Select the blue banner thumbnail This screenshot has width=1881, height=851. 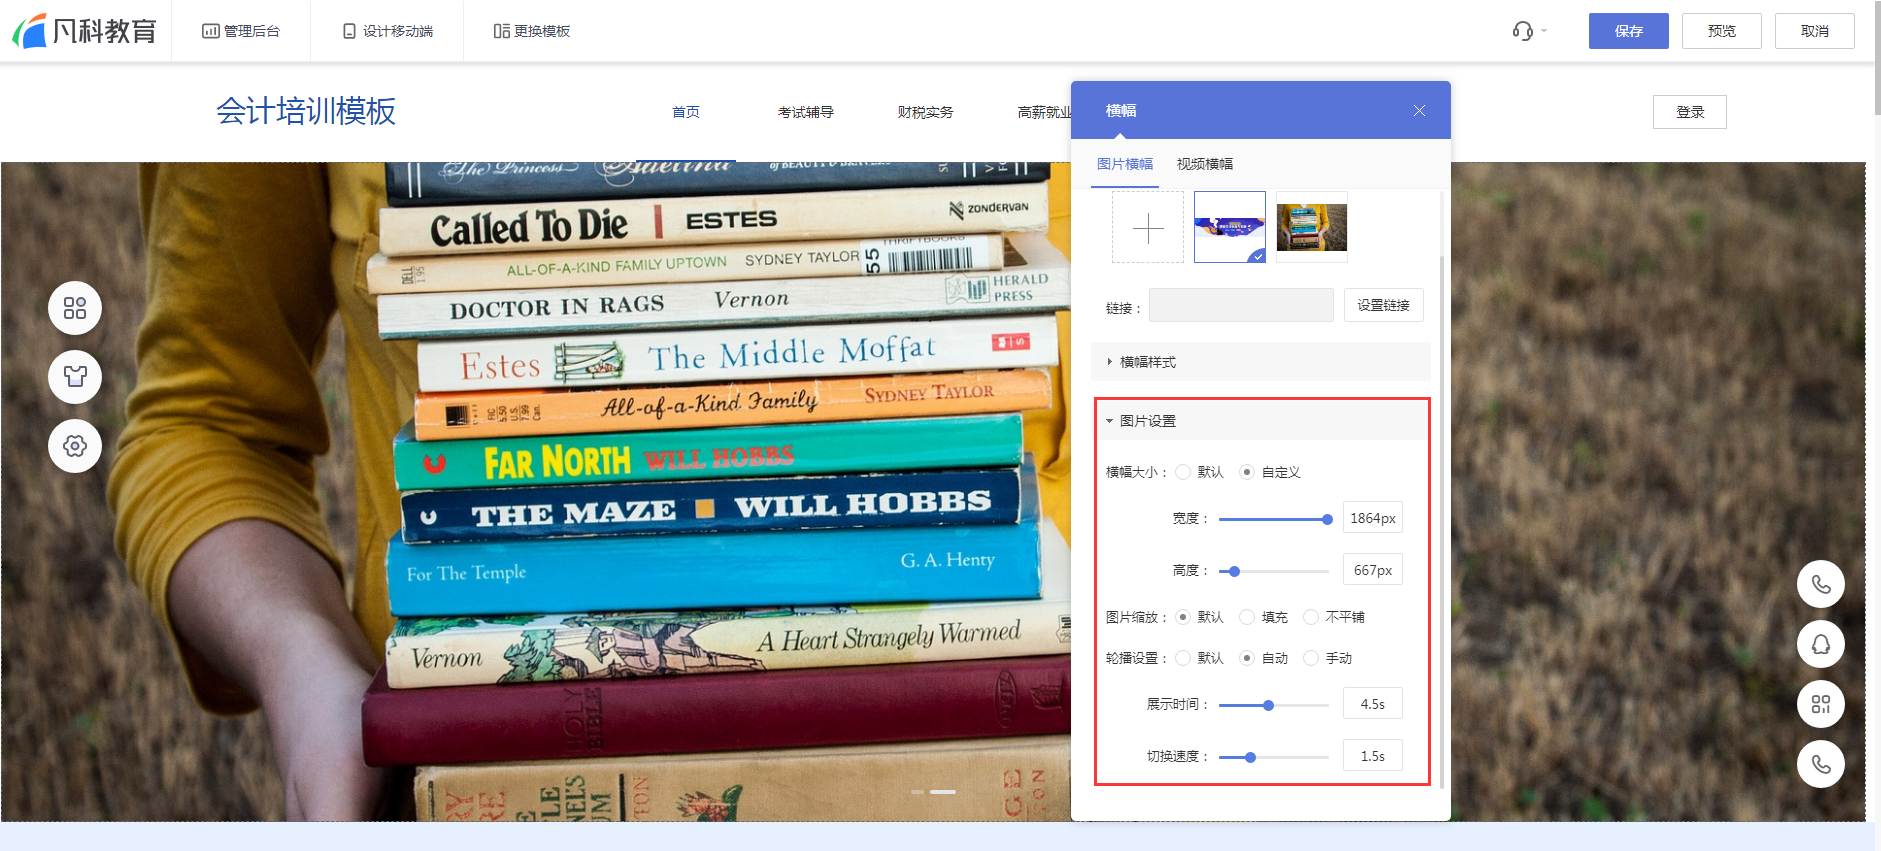(x=1230, y=227)
